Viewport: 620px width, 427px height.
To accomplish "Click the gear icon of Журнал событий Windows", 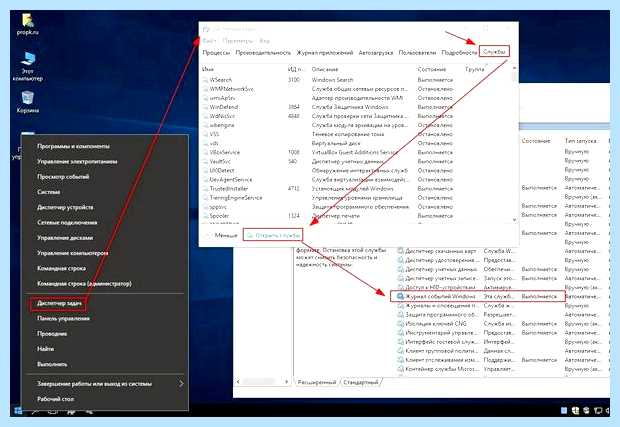I will [401, 296].
